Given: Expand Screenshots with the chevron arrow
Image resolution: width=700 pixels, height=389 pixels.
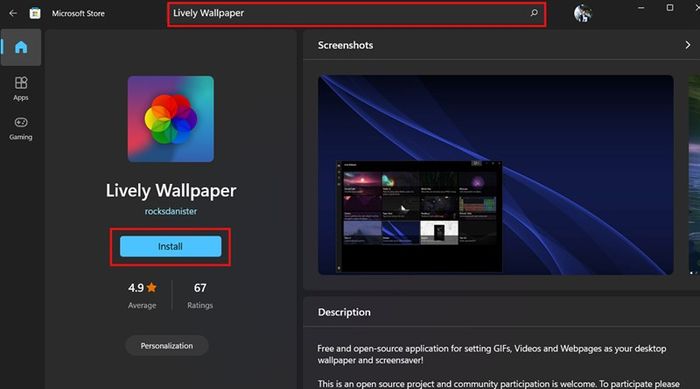Looking at the screenshot, I should 688,45.
